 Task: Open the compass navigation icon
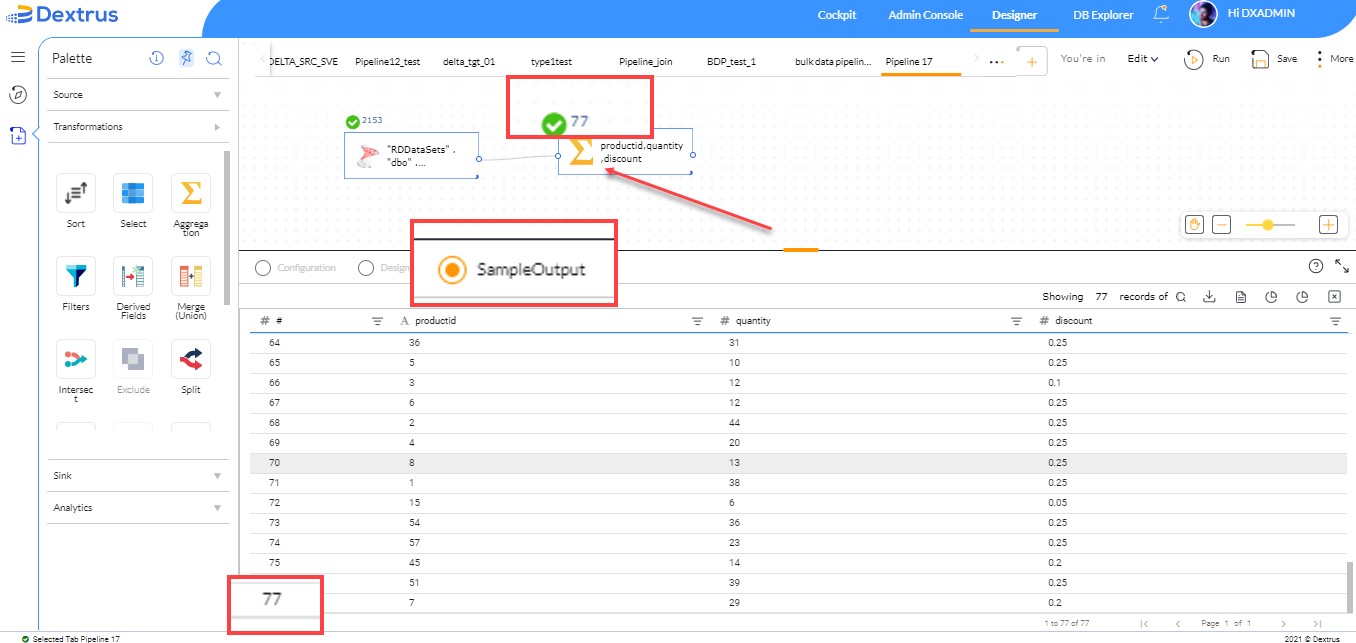coord(17,95)
